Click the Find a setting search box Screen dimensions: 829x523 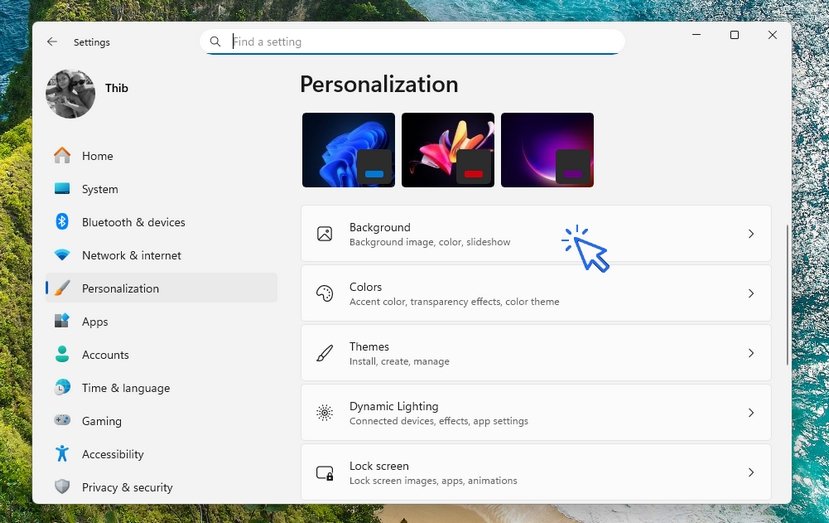point(420,42)
